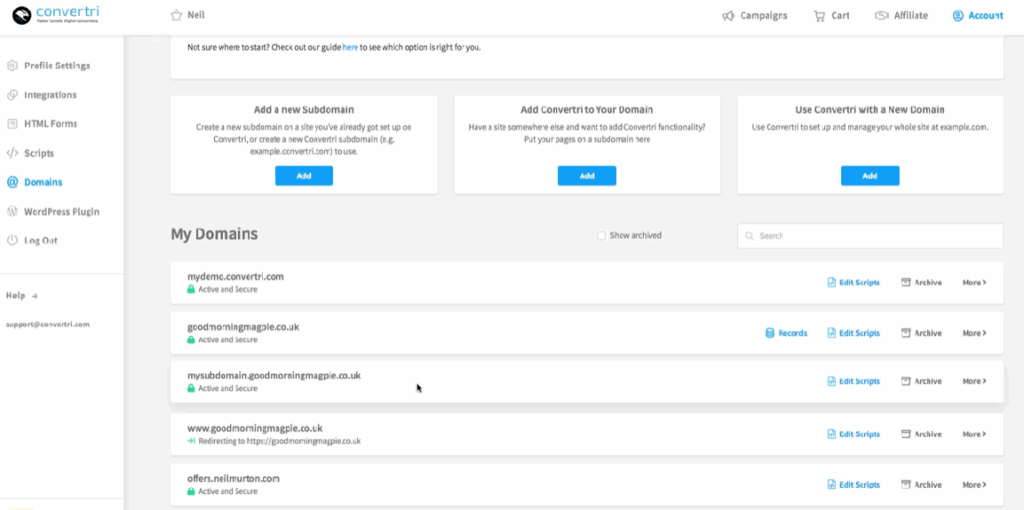Enable the Show archived checkbox
Screen dimensions: 1024x510
coord(601,236)
